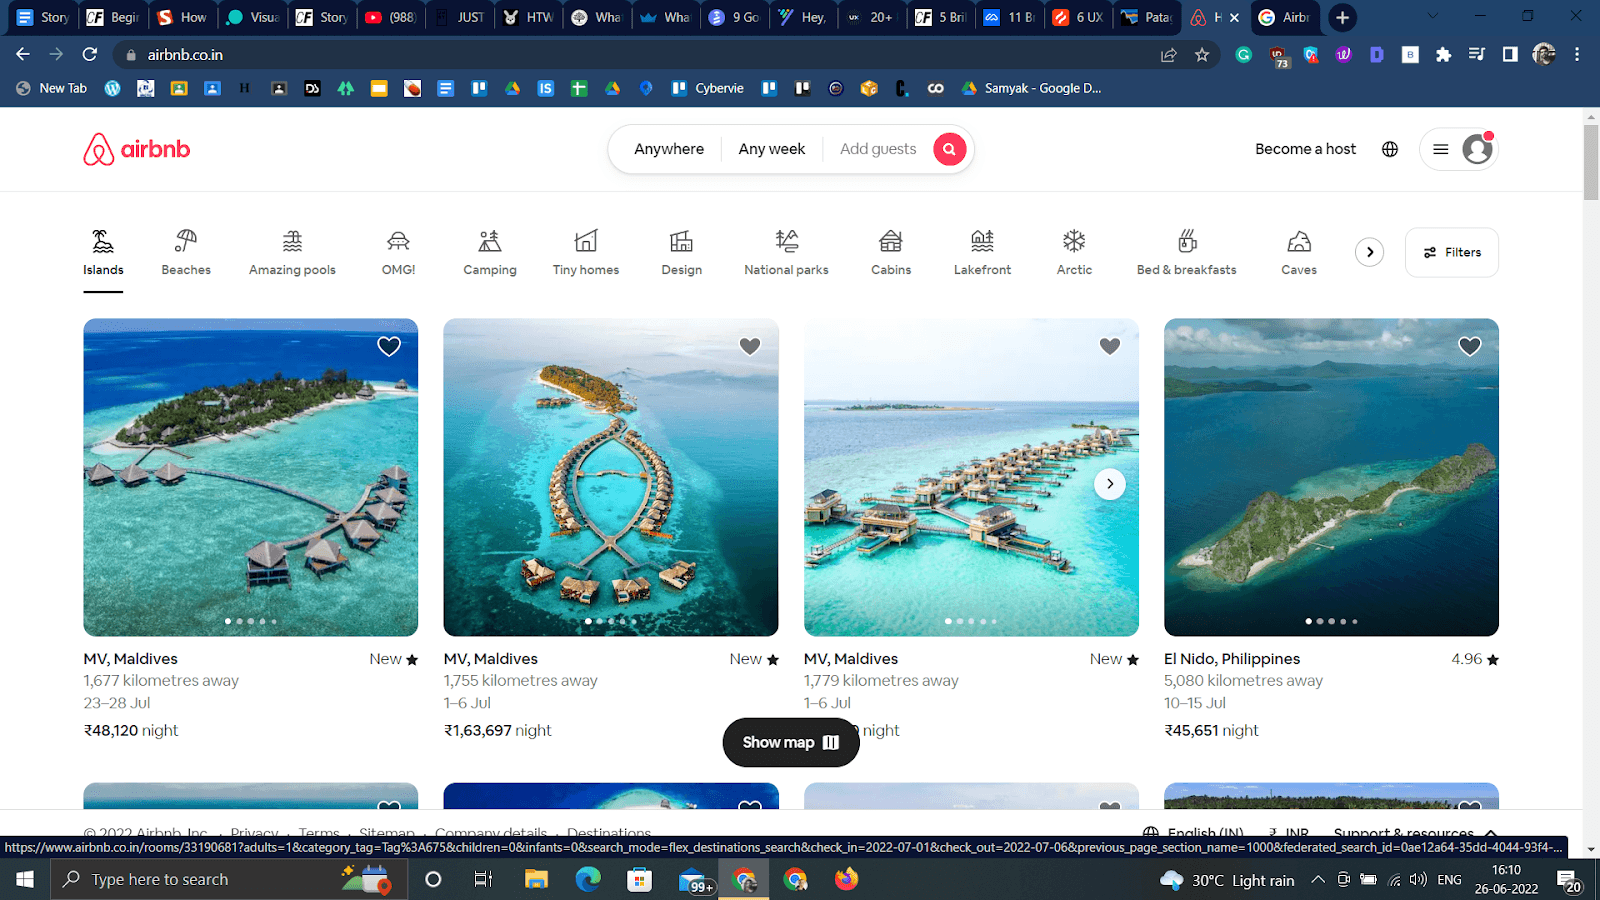Open Filters panel

click(1451, 252)
